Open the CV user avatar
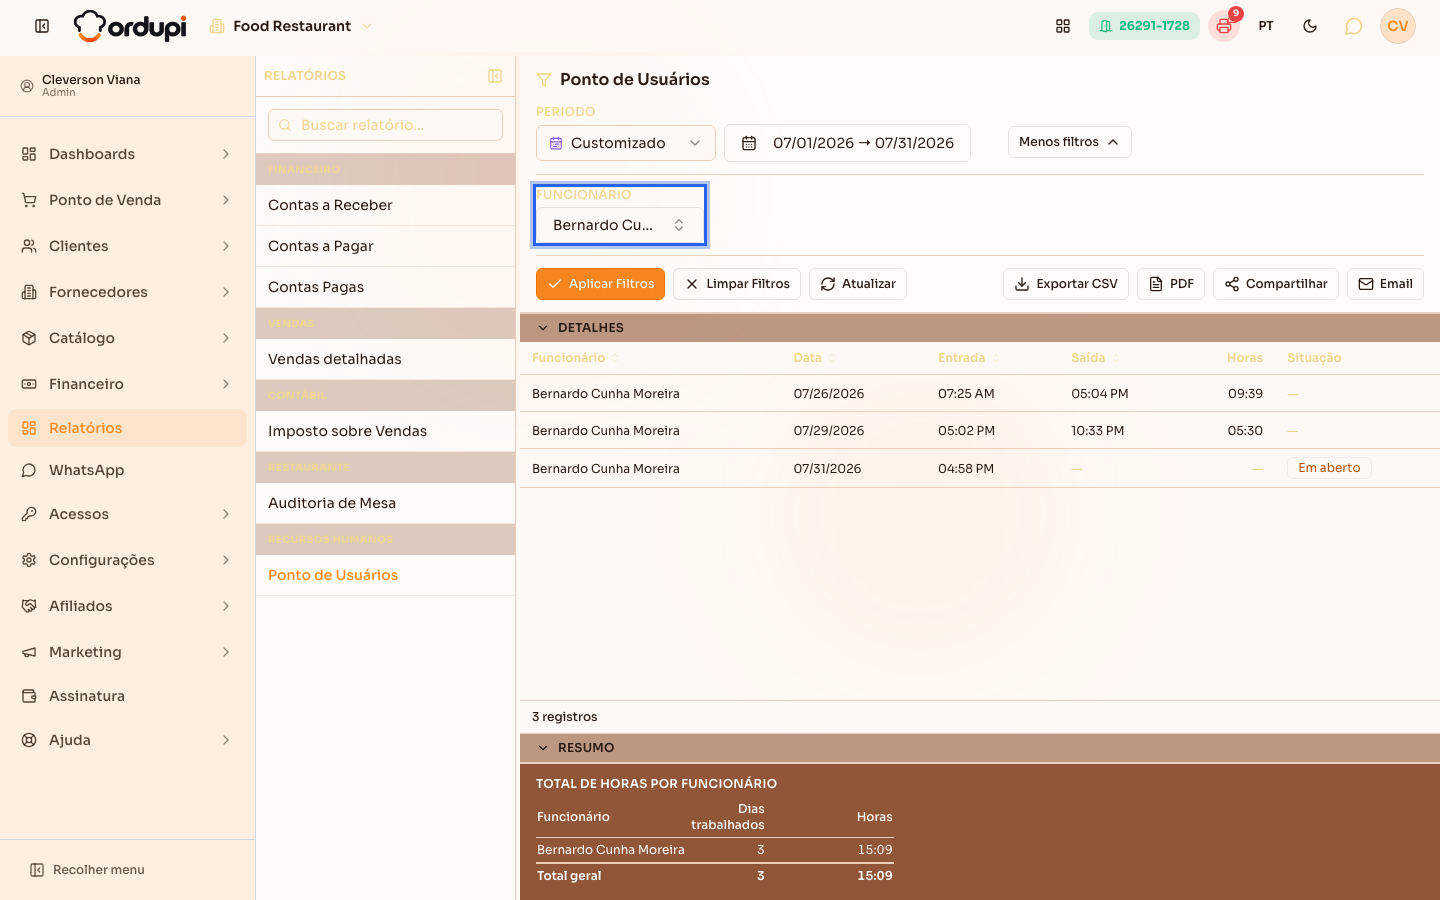The height and width of the screenshot is (900, 1440). pos(1398,26)
